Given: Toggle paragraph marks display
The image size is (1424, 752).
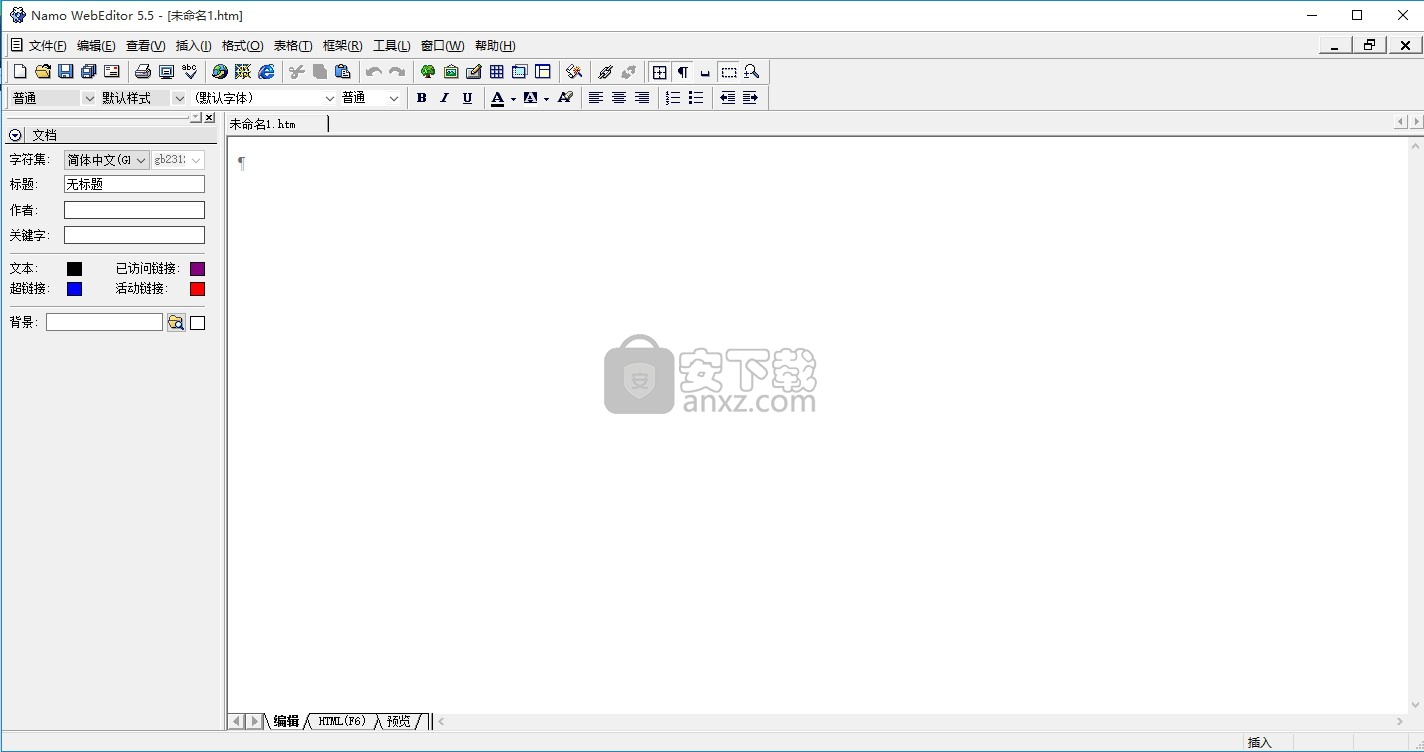Looking at the screenshot, I should point(682,71).
